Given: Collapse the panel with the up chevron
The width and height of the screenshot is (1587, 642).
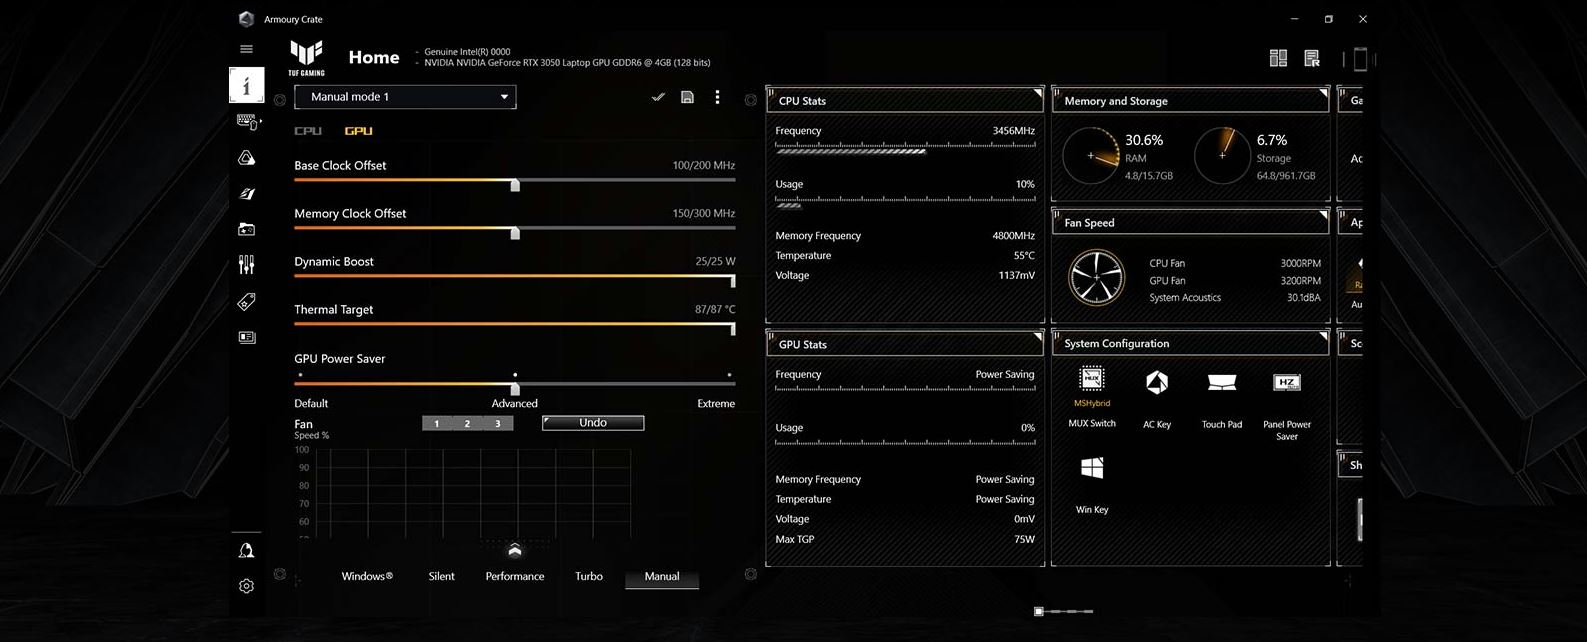Looking at the screenshot, I should (515, 551).
